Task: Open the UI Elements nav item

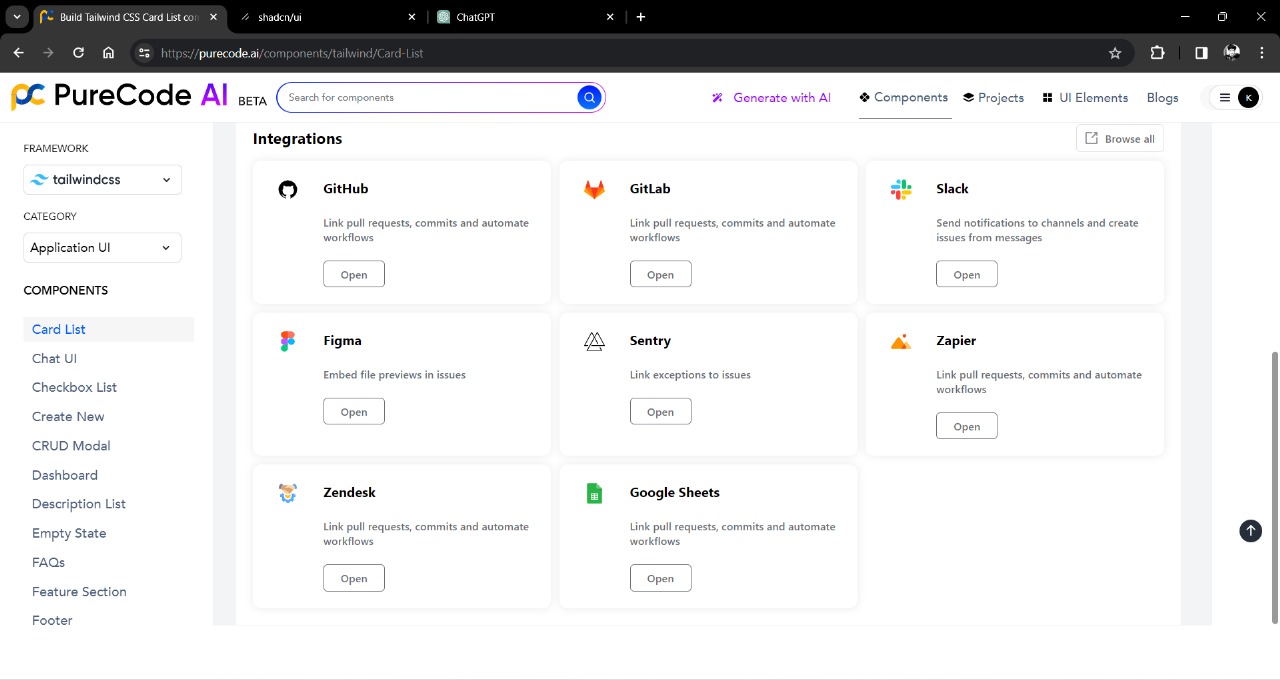Action: tap(1085, 98)
